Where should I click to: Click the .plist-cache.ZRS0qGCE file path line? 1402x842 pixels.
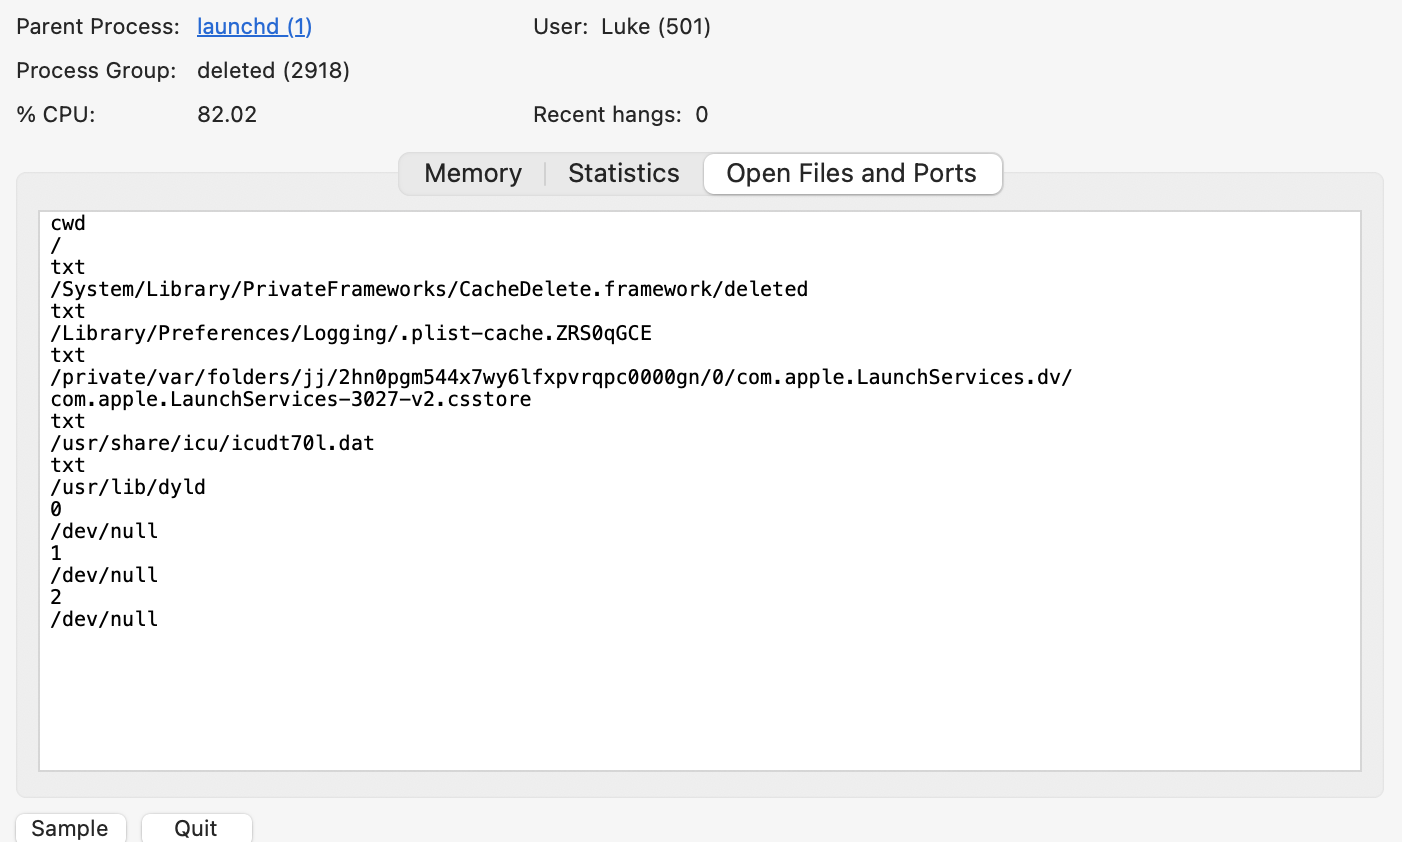(351, 333)
